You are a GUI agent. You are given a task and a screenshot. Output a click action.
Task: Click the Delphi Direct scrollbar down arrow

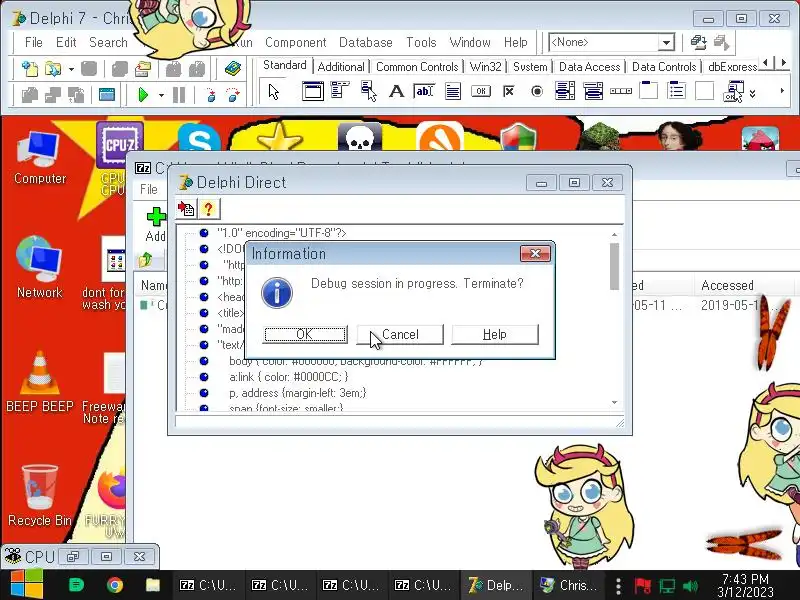(x=614, y=403)
